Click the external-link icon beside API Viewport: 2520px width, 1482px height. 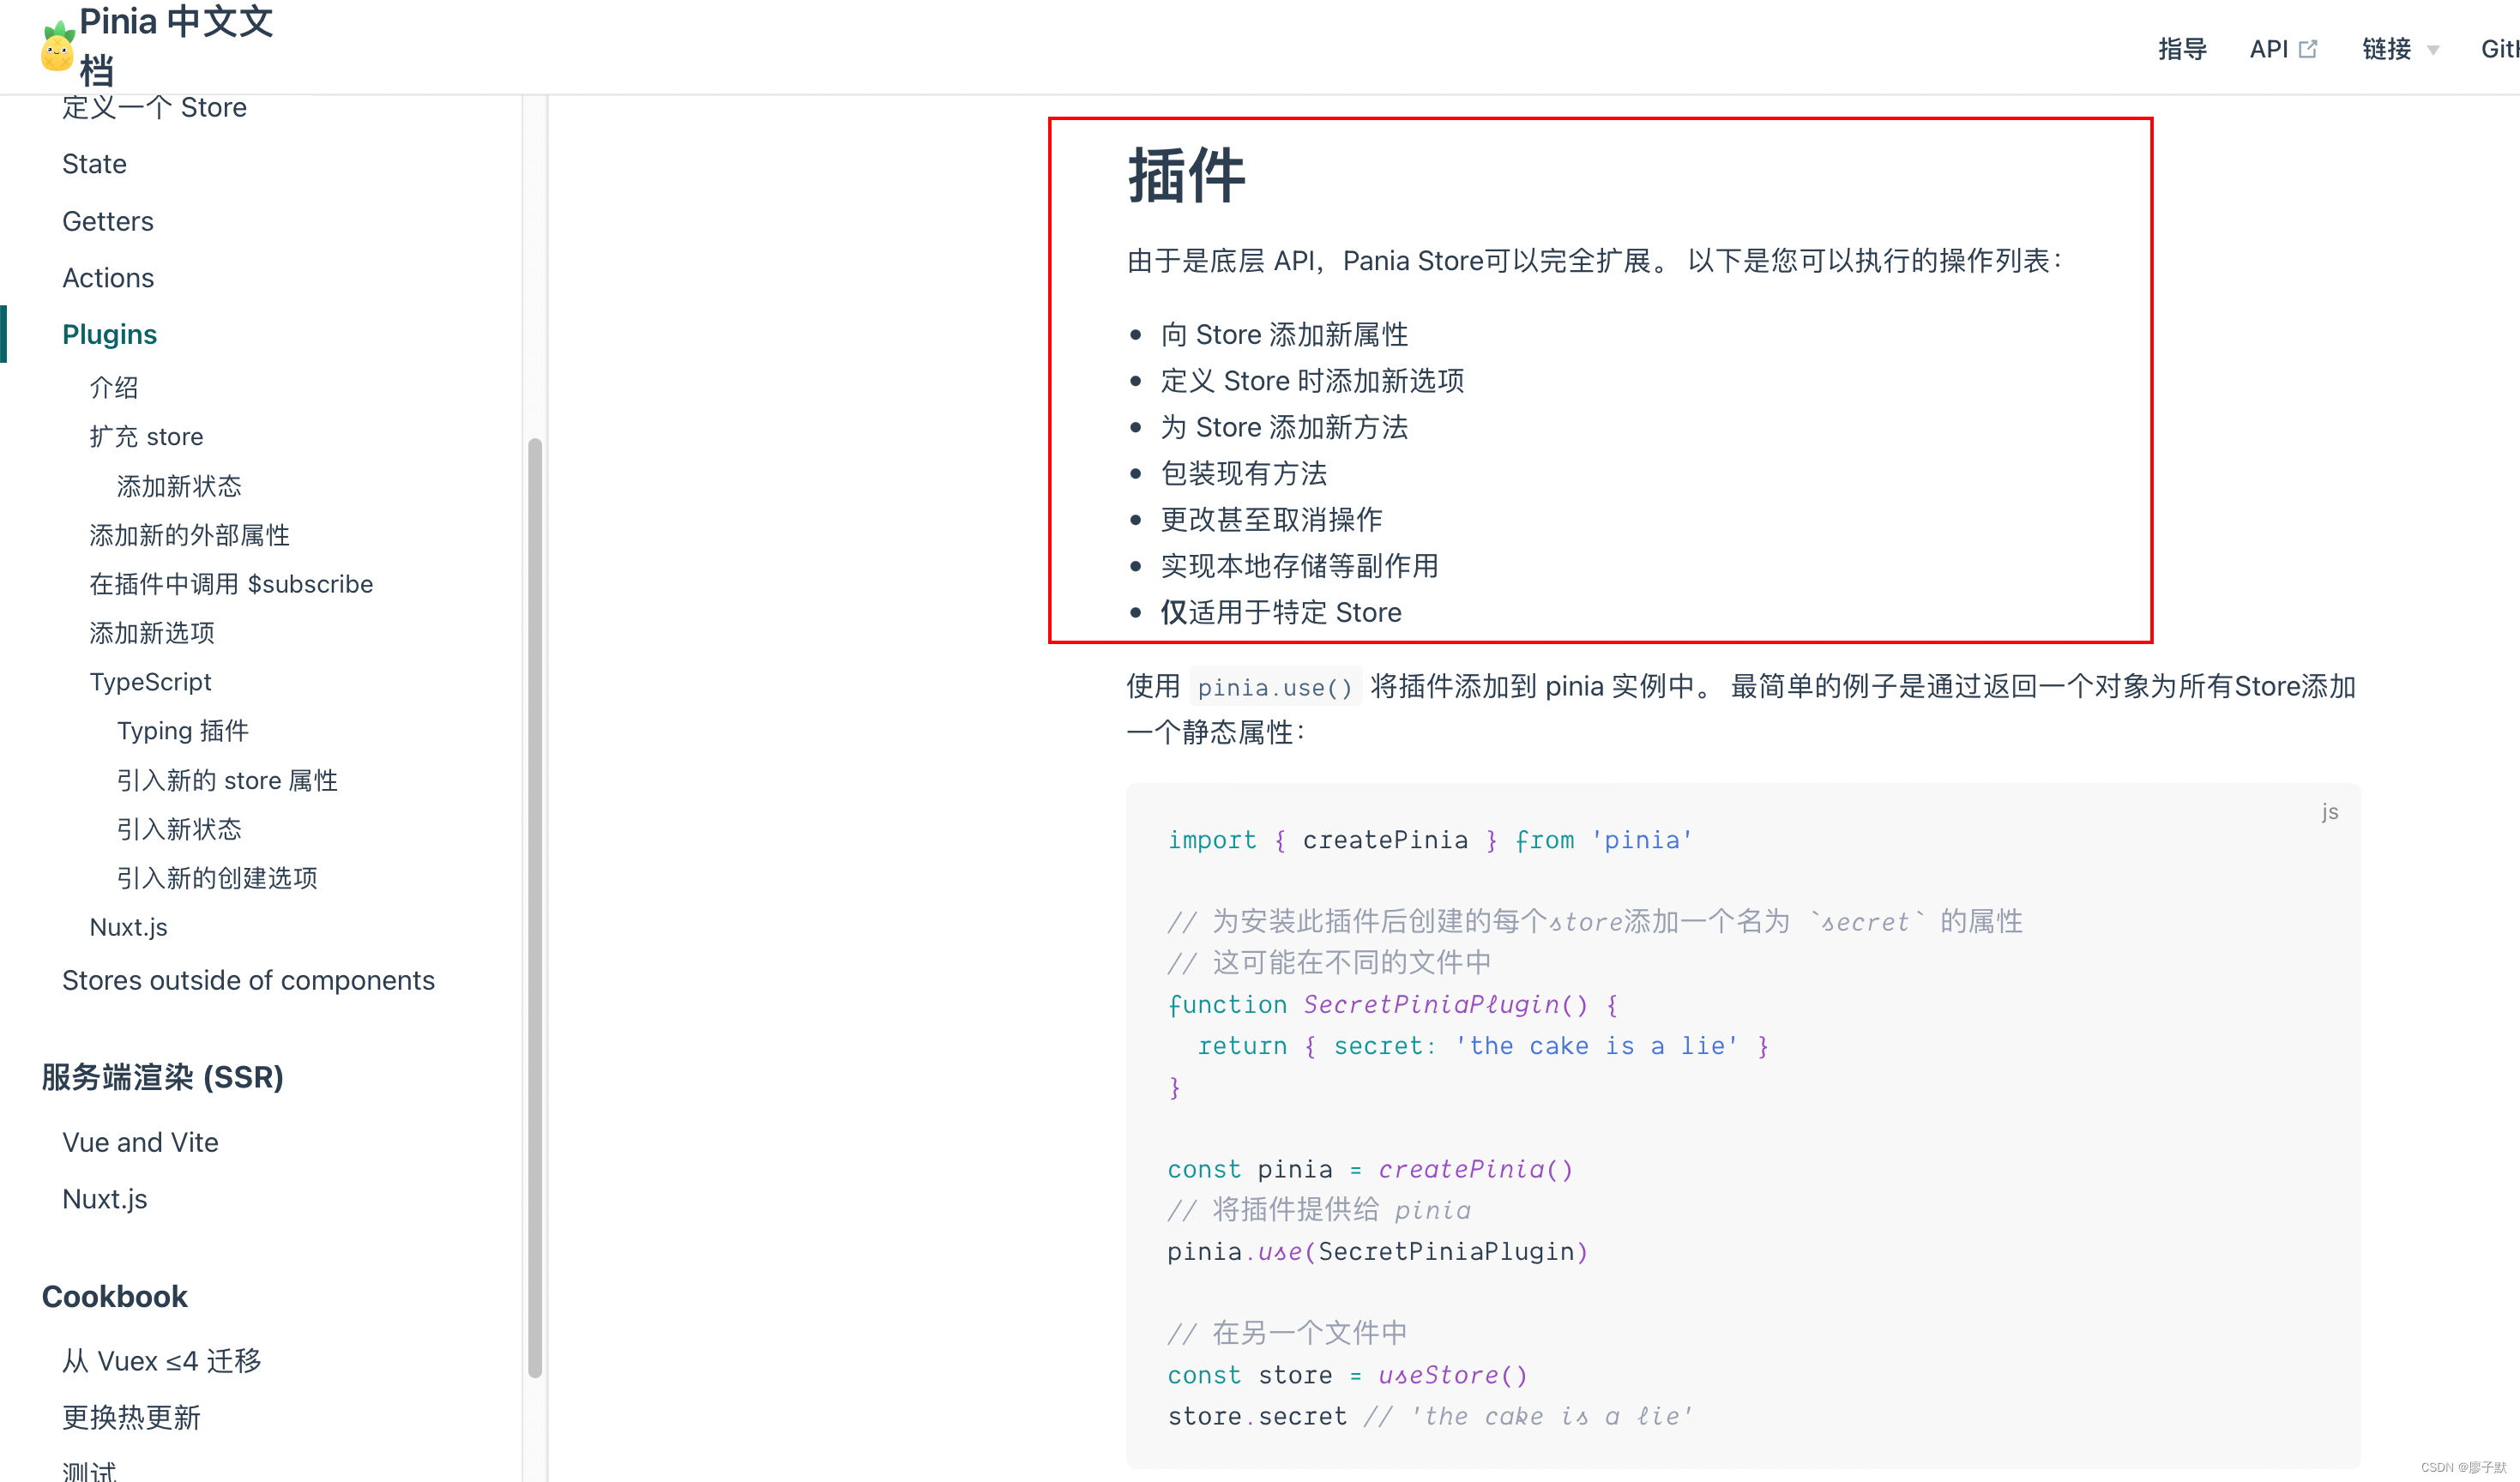[x=2308, y=49]
